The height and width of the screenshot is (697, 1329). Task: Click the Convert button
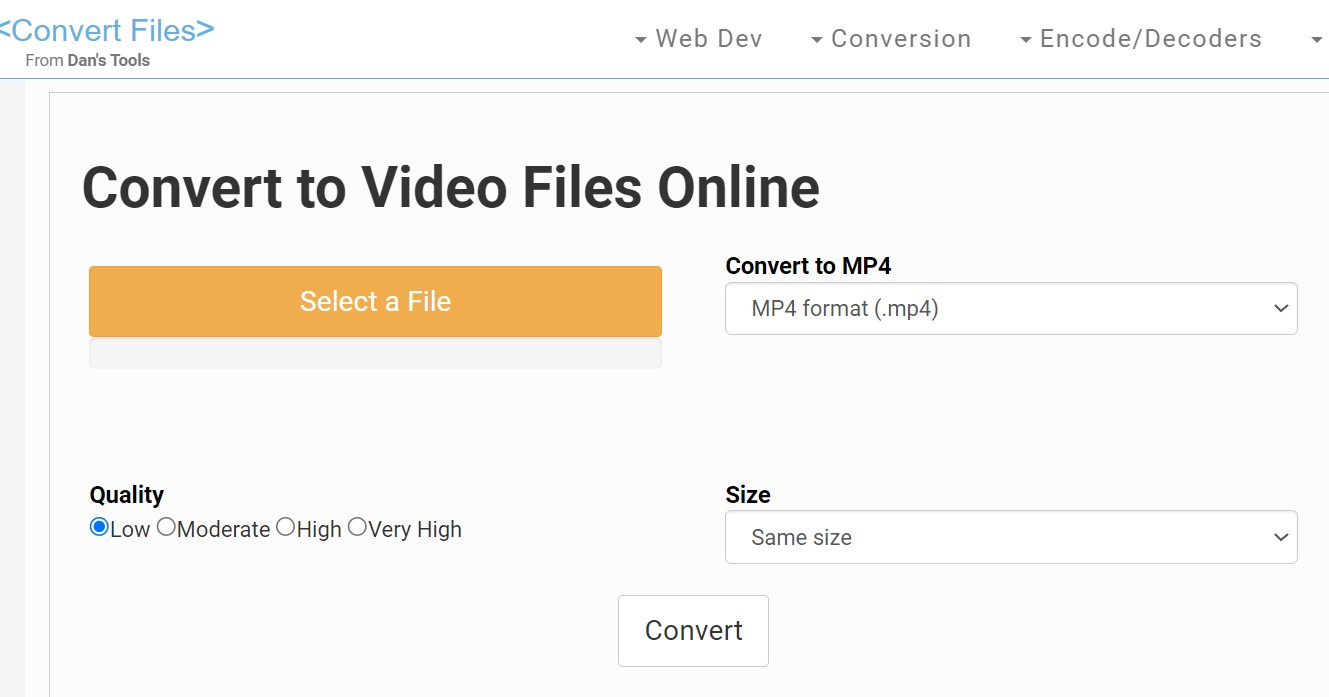pos(693,631)
